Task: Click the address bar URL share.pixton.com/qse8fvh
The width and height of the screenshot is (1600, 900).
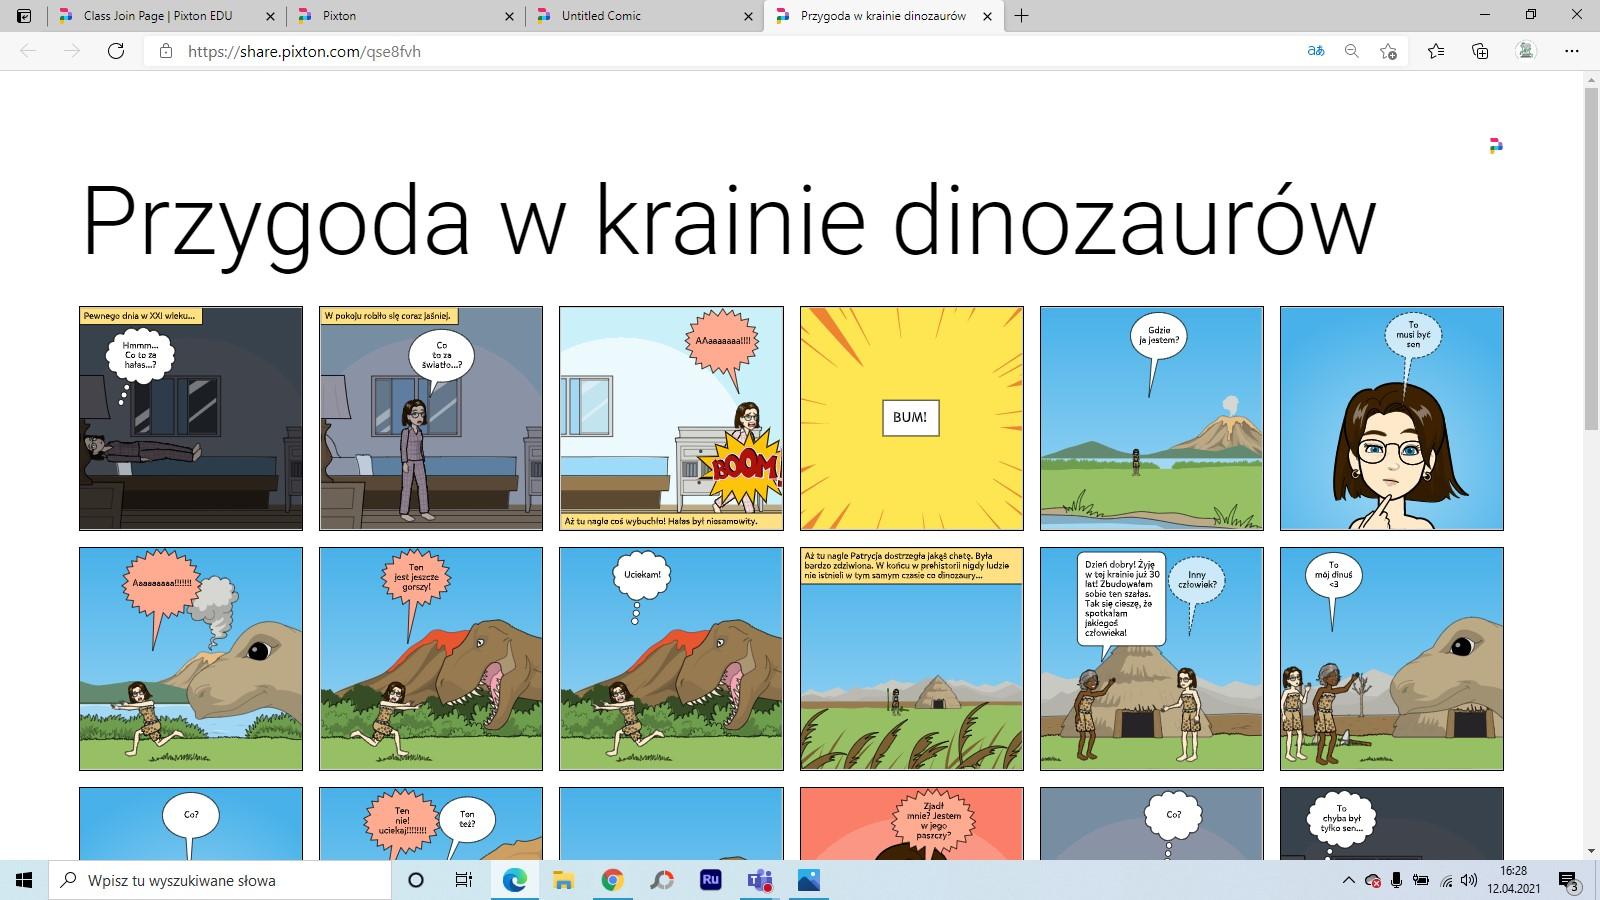Action: (x=304, y=51)
